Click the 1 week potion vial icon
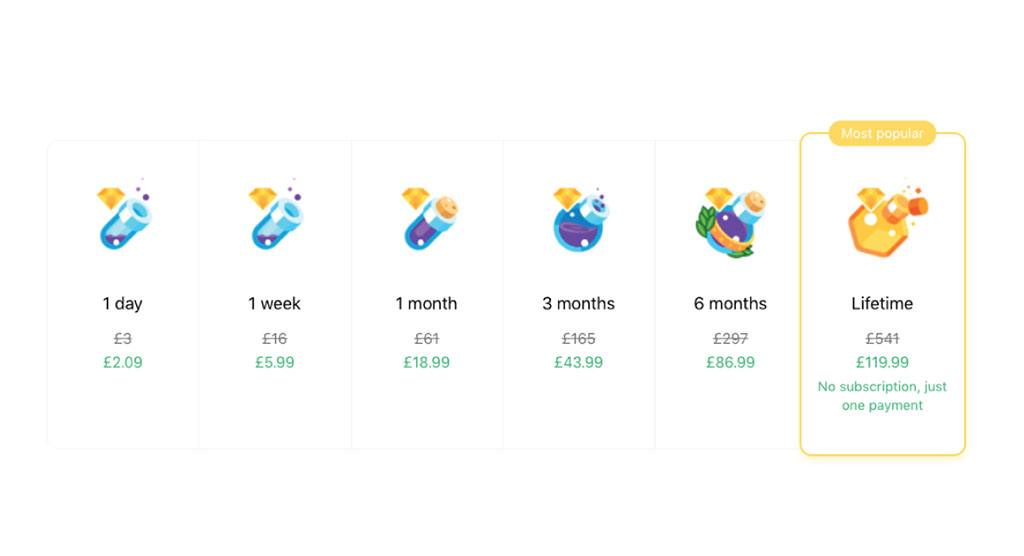 (x=276, y=217)
